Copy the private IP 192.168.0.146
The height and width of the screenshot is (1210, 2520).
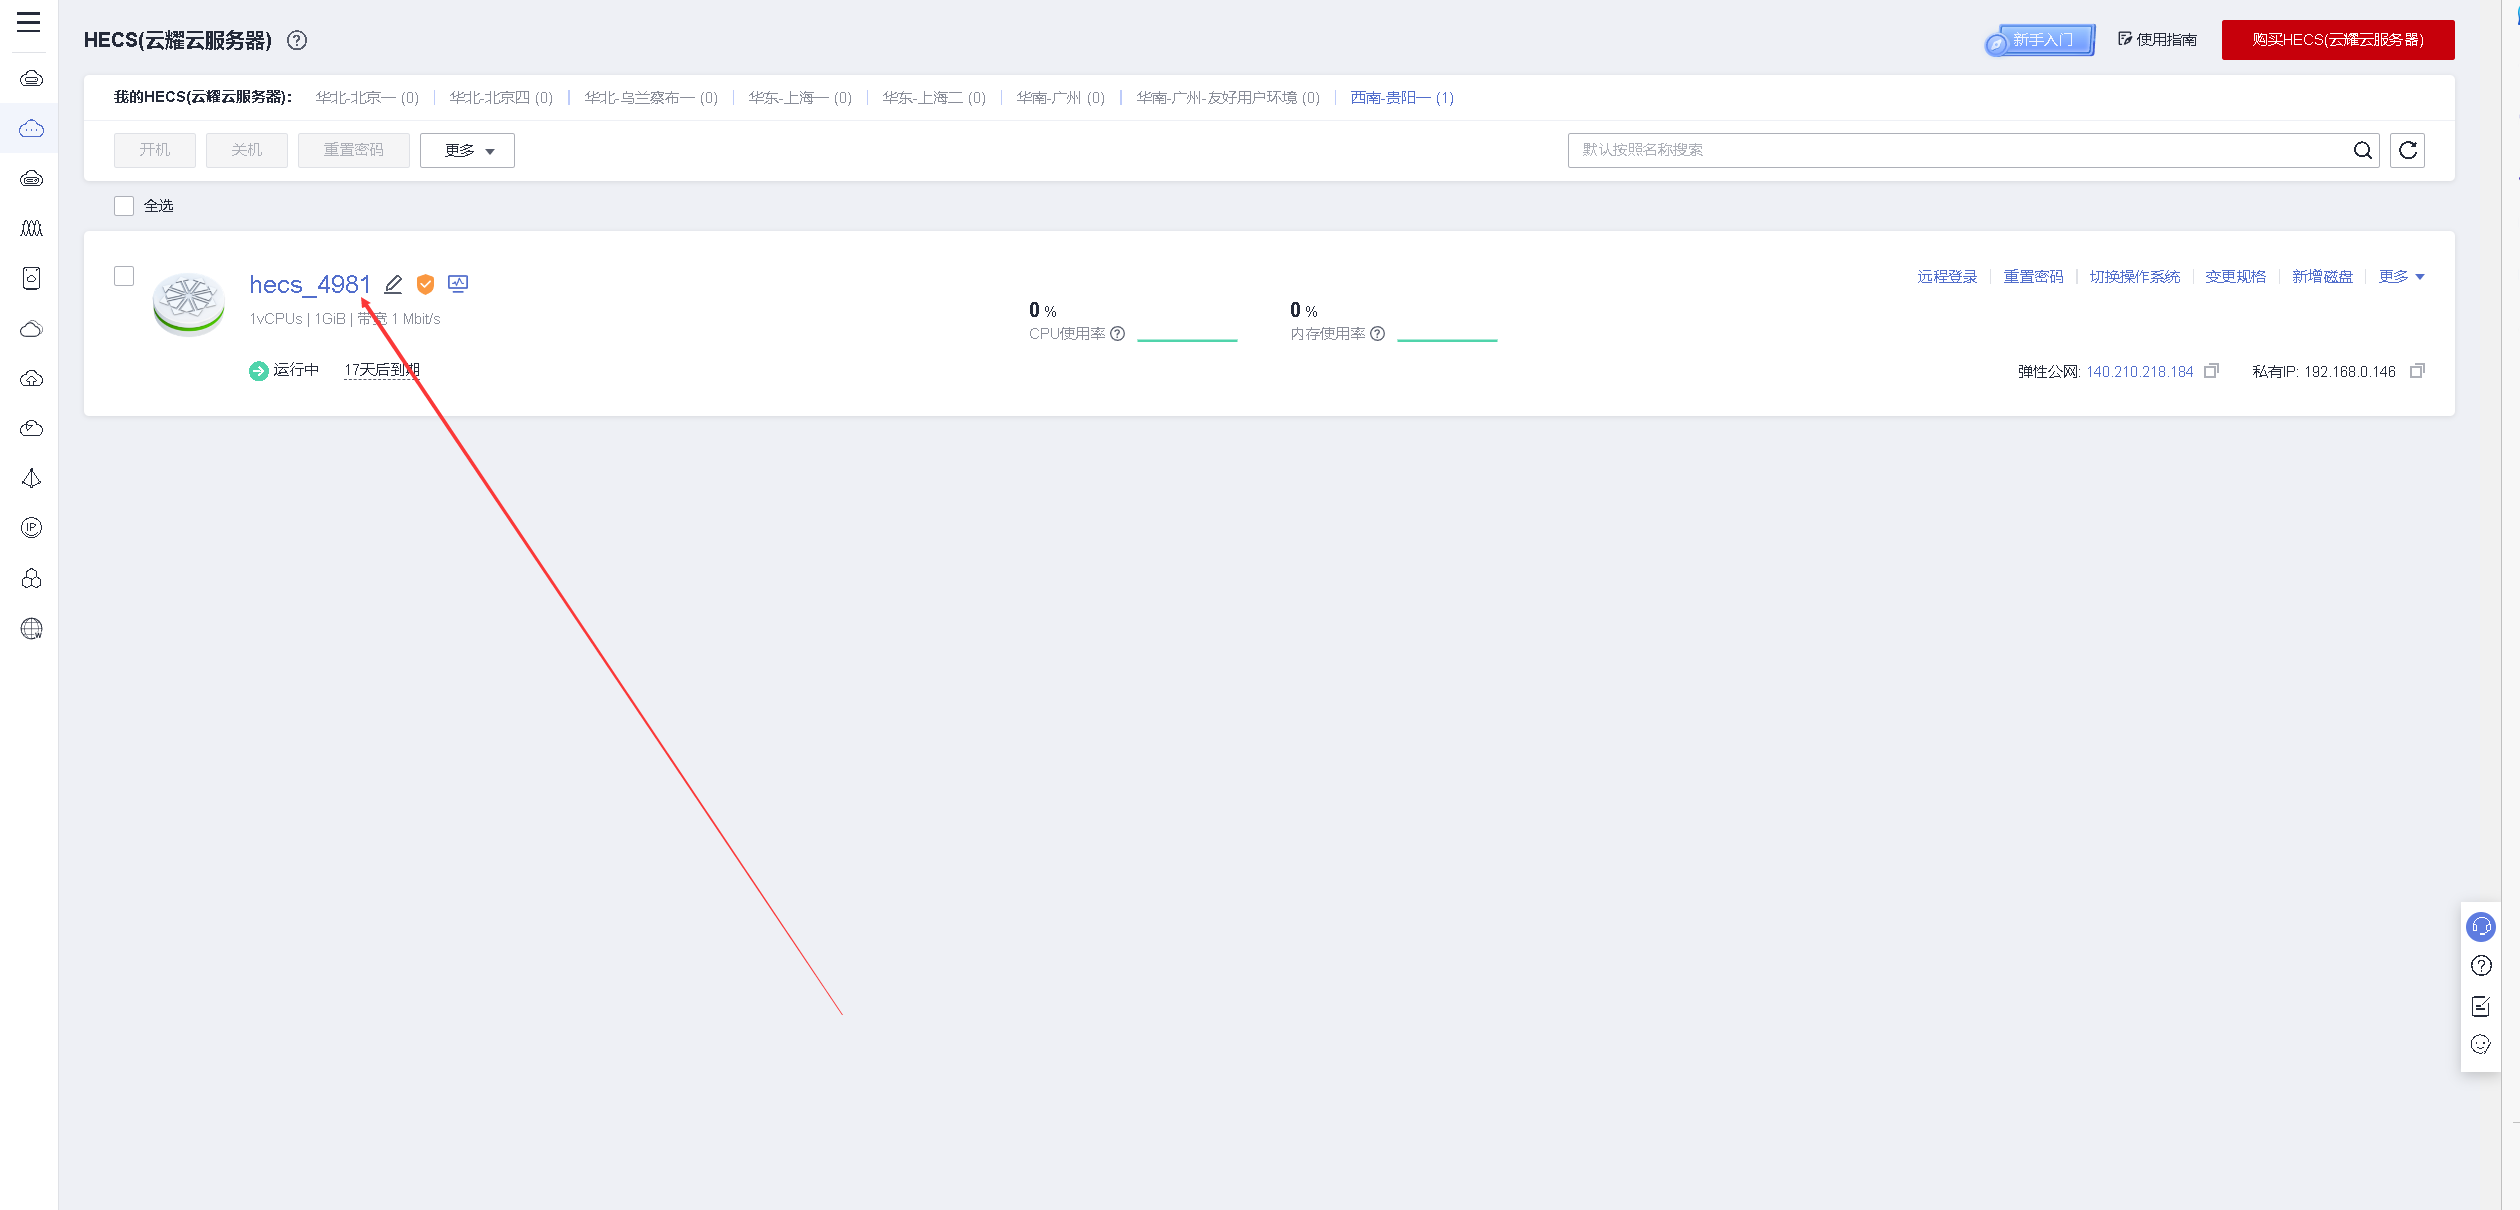tap(2417, 371)
